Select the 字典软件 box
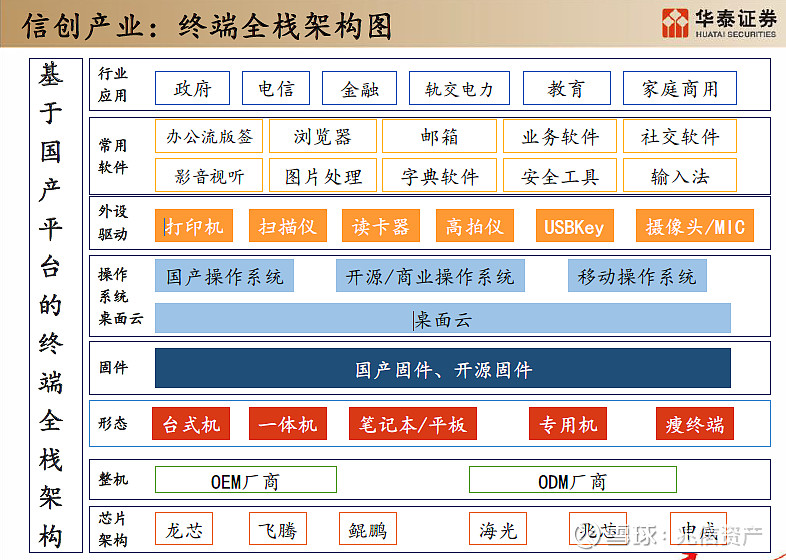Screen dimensions: 786x560 [x=439, y=175]
